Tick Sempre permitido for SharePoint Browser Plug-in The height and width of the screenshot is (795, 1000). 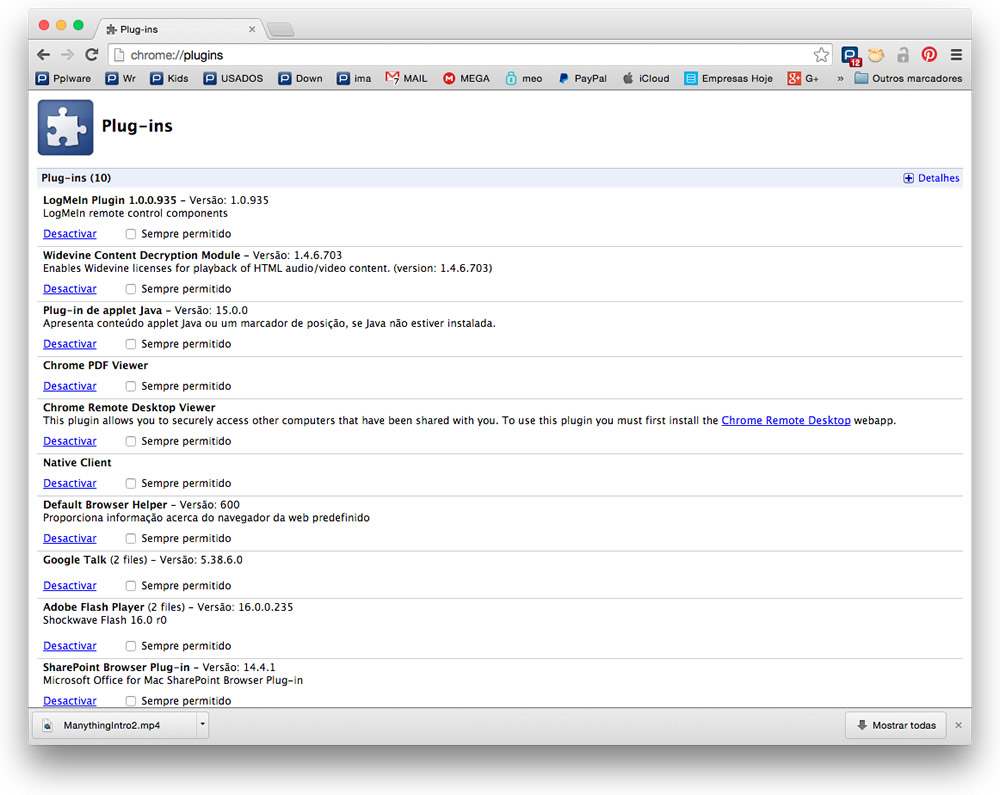[x=131, y=701]
